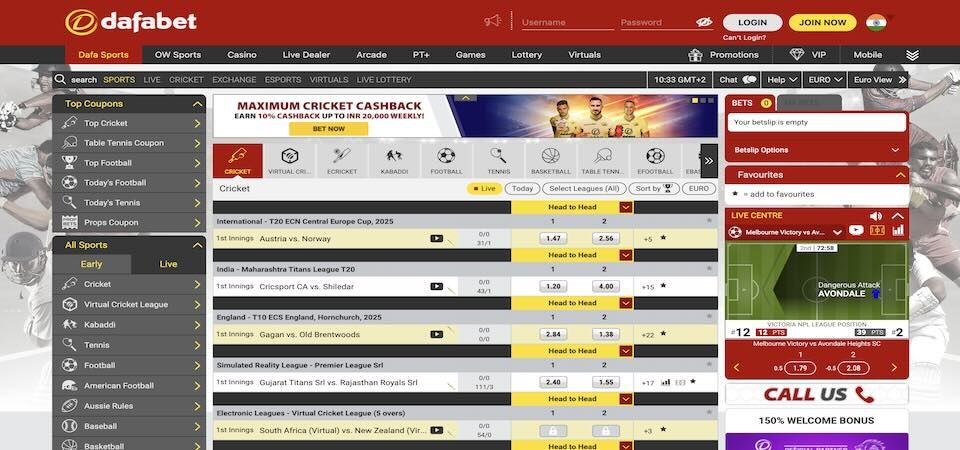Click the search magnifier icon
Viewport: 960px width, 450px height.
coord(60,79)
